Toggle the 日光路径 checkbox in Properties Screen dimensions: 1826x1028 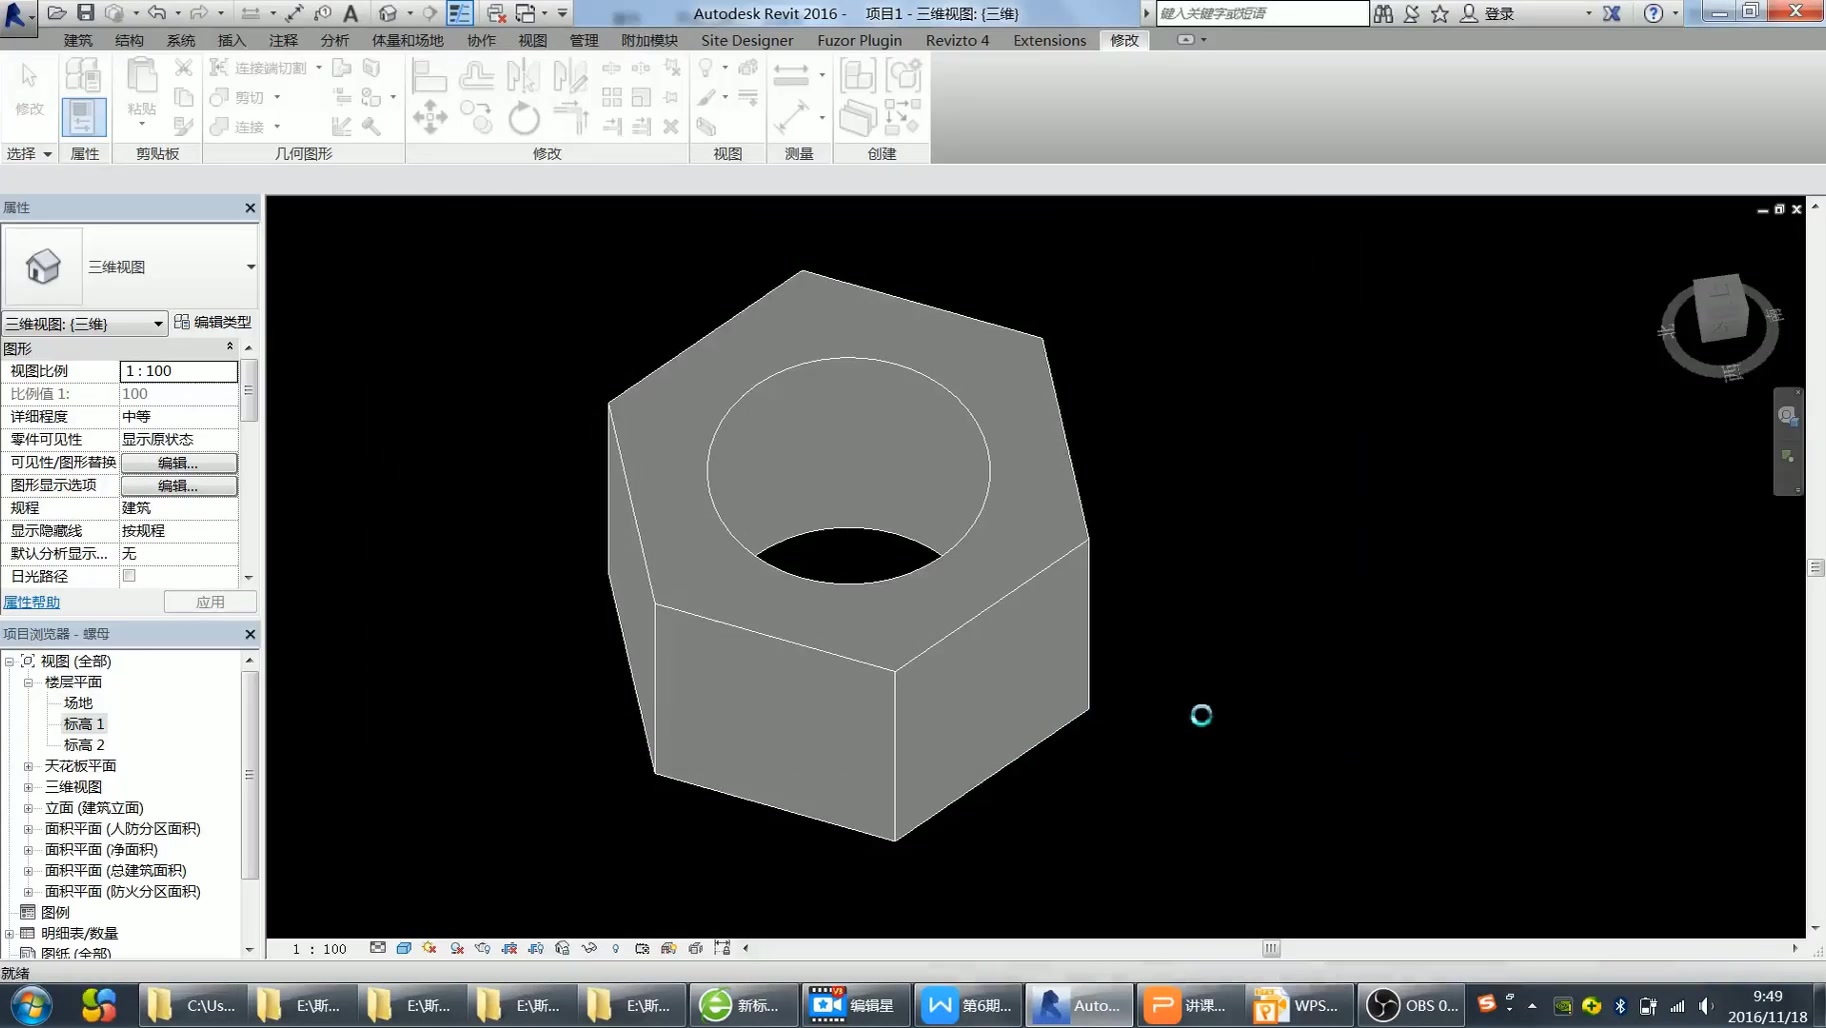(129, 576)
